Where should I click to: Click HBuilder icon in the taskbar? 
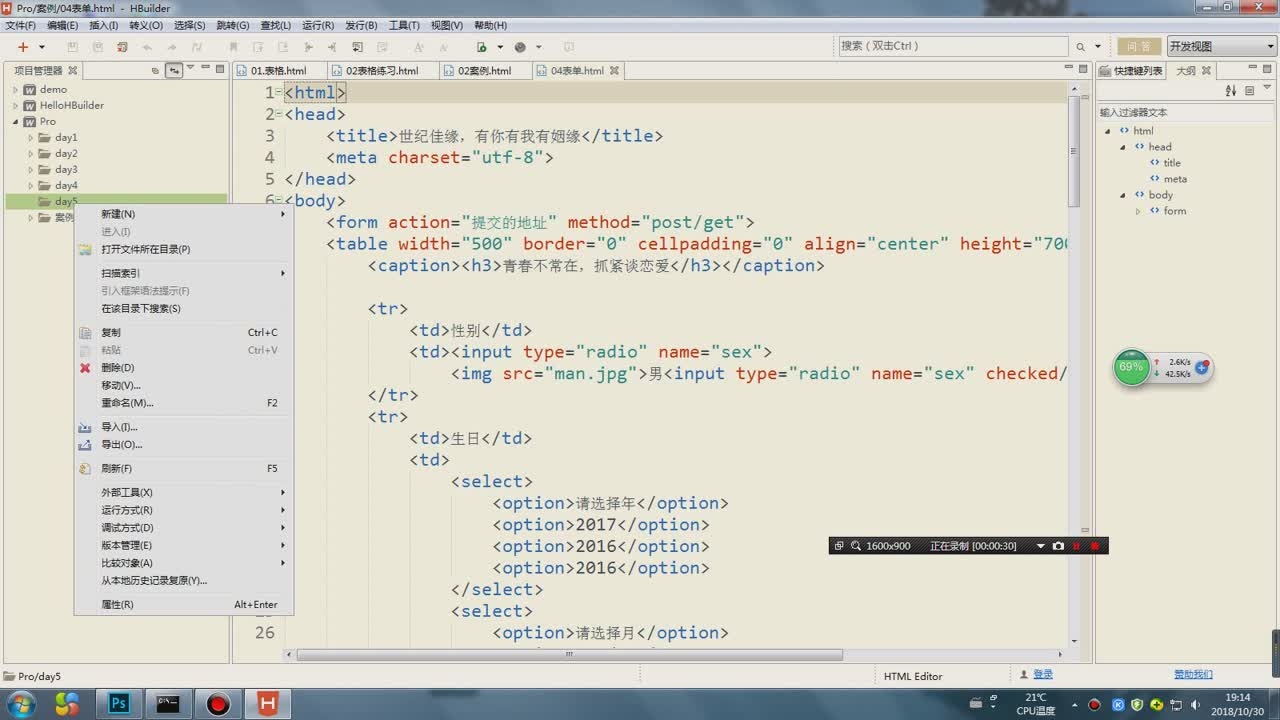point(268,704)
